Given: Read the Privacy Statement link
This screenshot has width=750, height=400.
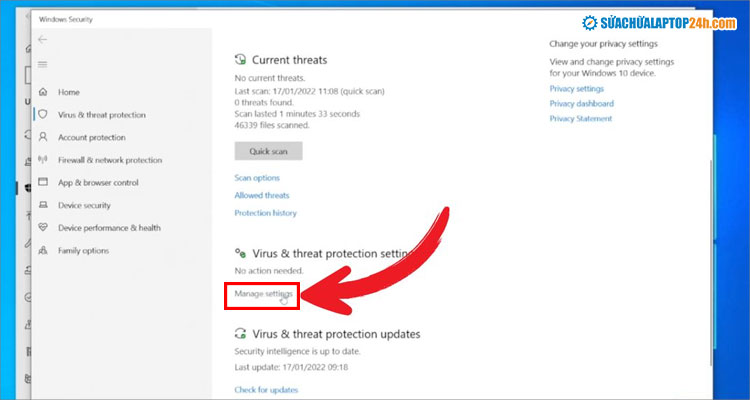Looking at the screenshot, I should tap(581, 119).
